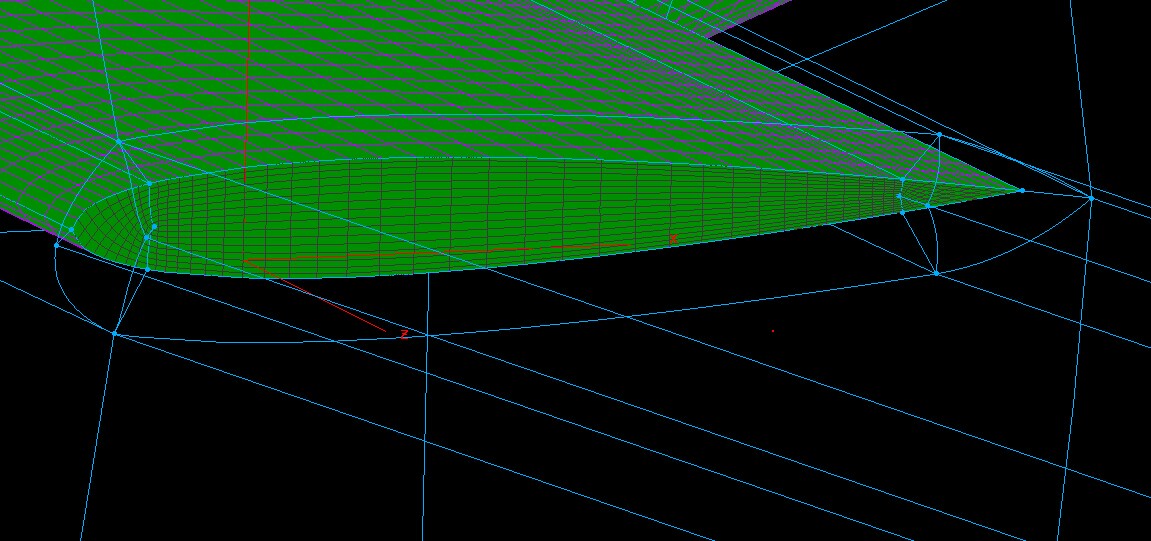
Task: Click the red Z axis line below airfoil
Action: click(x=330, y=305)
